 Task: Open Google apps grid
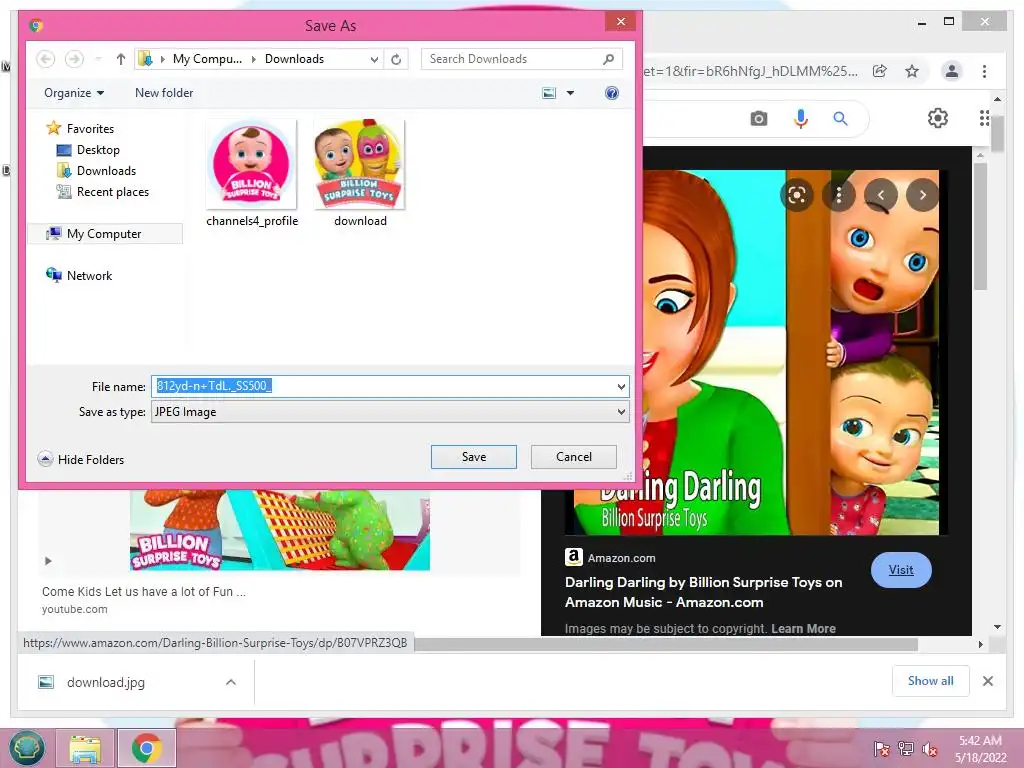(x=984, y=118)
